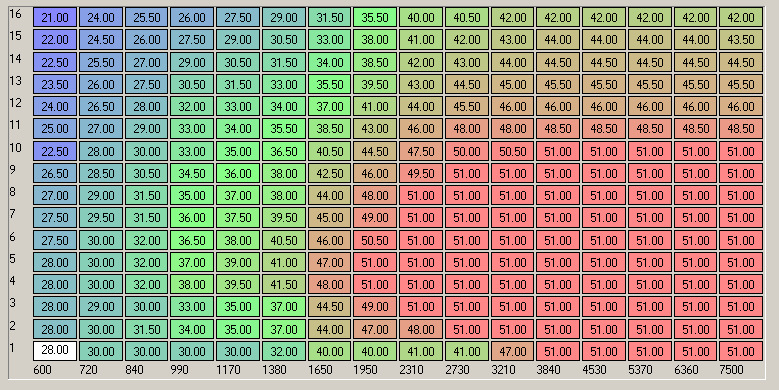Select the 42.00 cell in row 16 under 7500
Screen dimensions: 779x390
pyautogui.click(x=741, y=17)
